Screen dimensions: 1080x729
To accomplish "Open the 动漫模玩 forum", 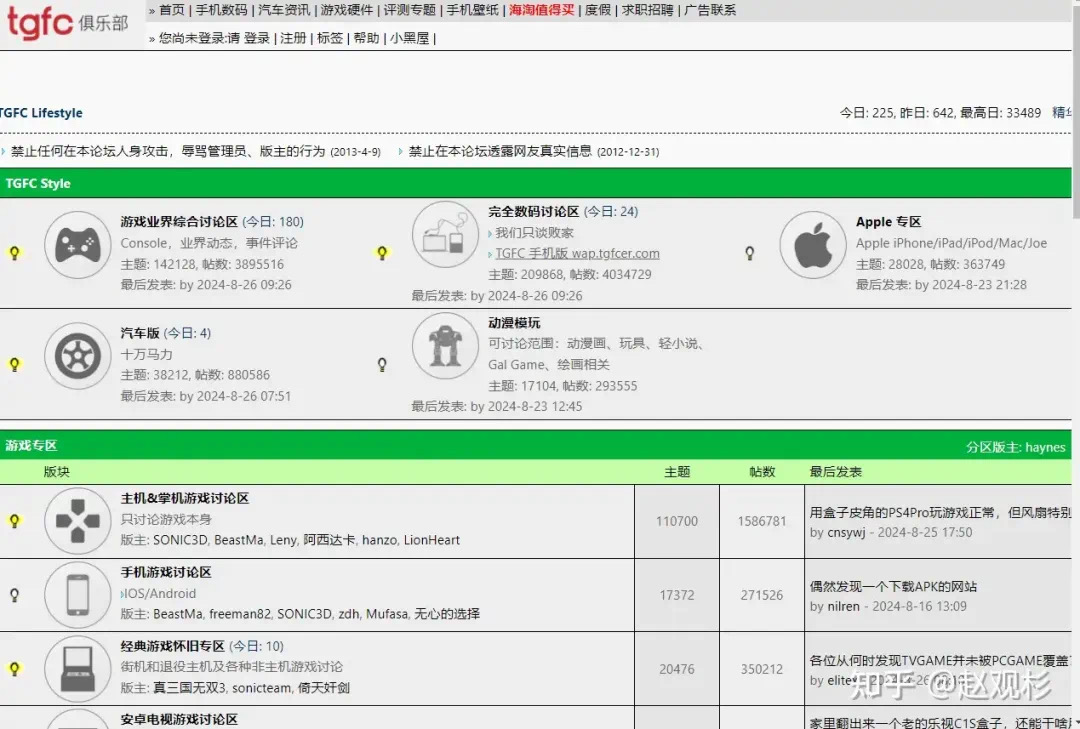I will pos(514,322).
